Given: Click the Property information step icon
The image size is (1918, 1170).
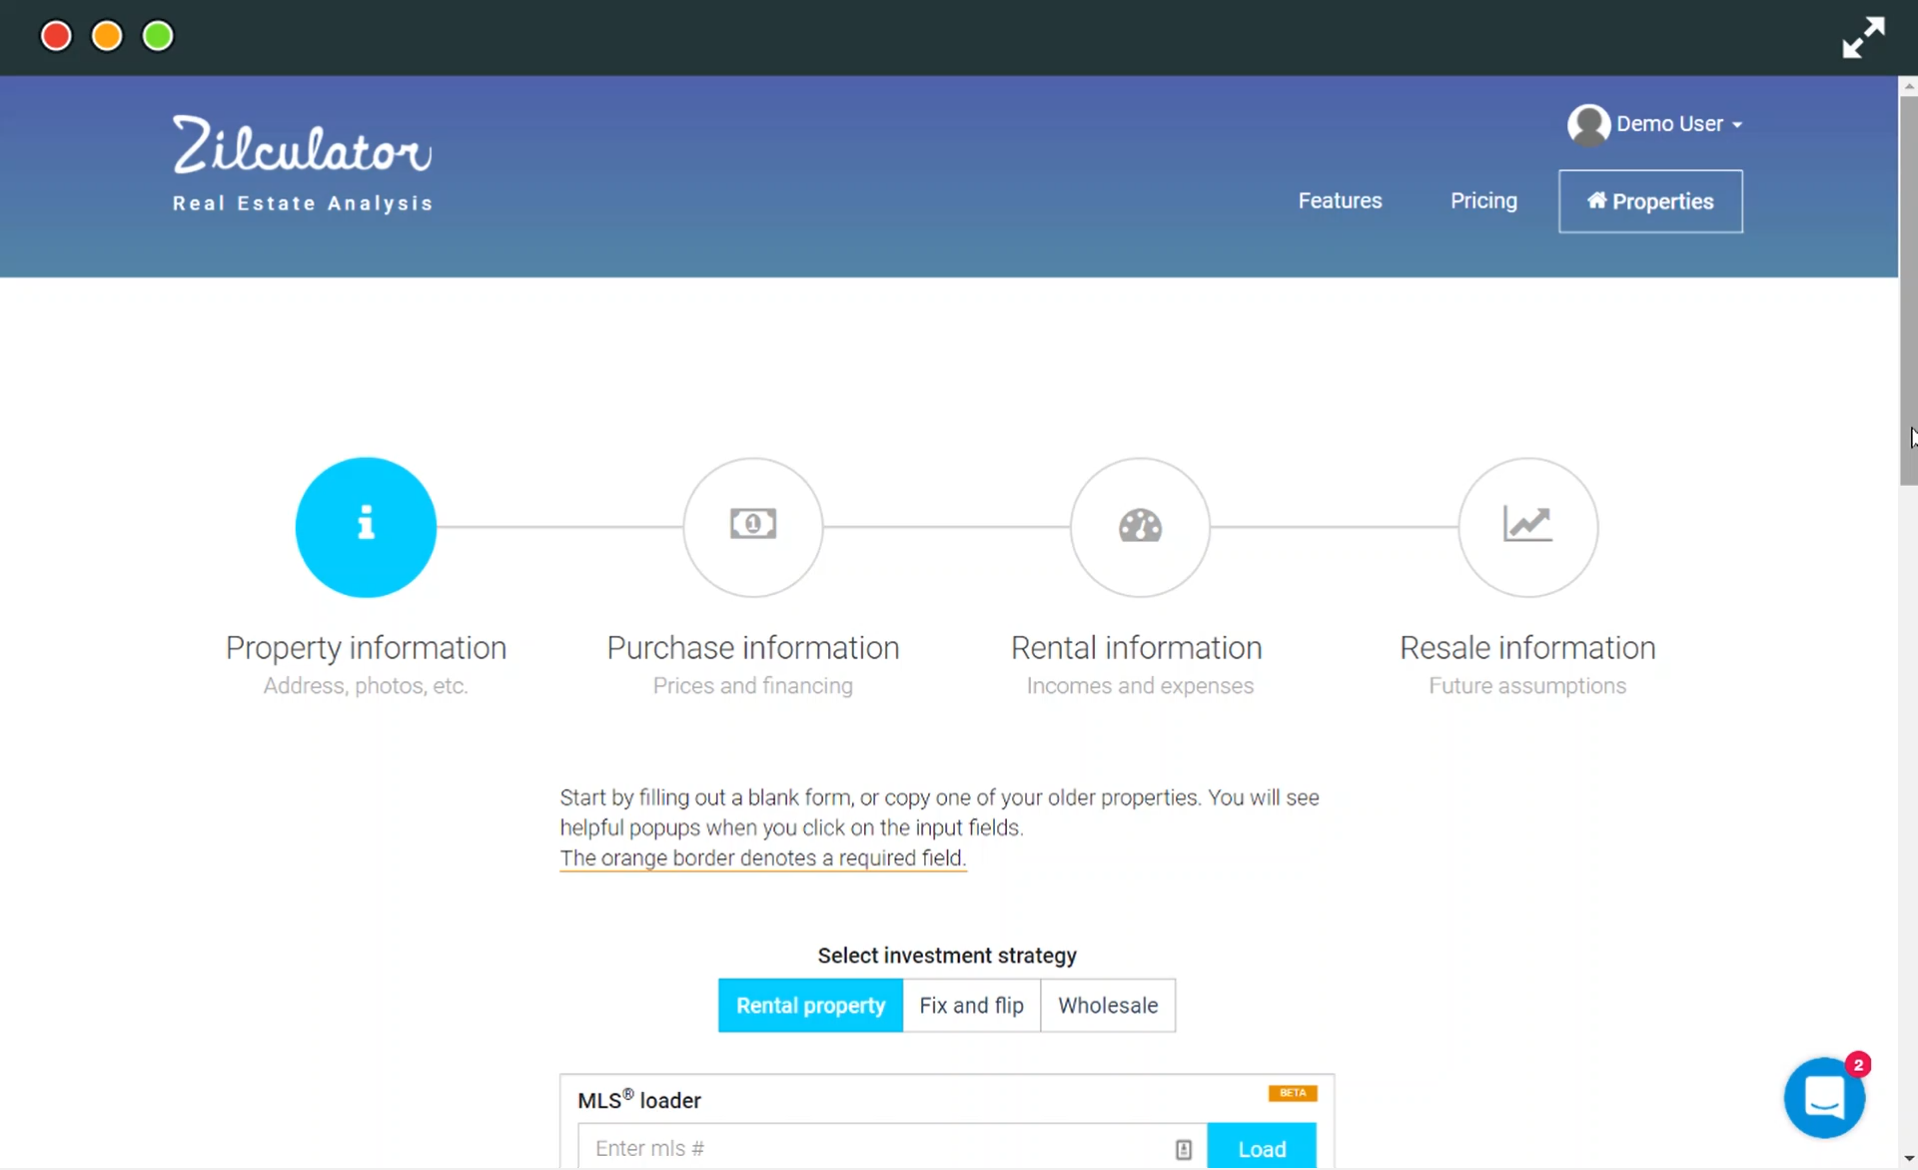Looking at the screenshot, I should [x=366, y=527].
